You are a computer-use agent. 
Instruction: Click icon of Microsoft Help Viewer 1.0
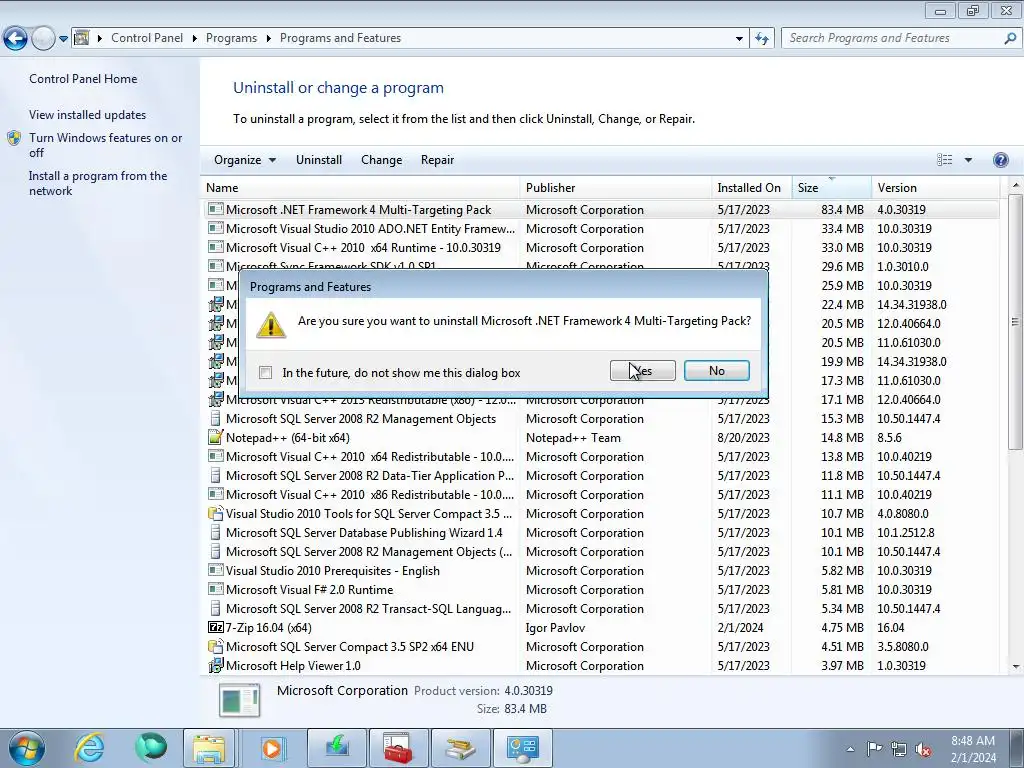[x=216, y=665]
